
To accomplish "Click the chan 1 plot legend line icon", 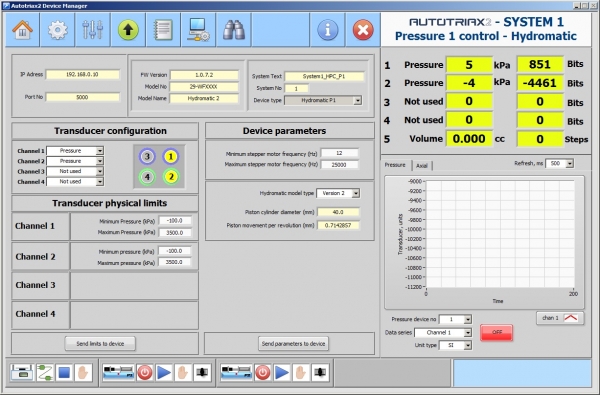I will (x=571, y=318).
